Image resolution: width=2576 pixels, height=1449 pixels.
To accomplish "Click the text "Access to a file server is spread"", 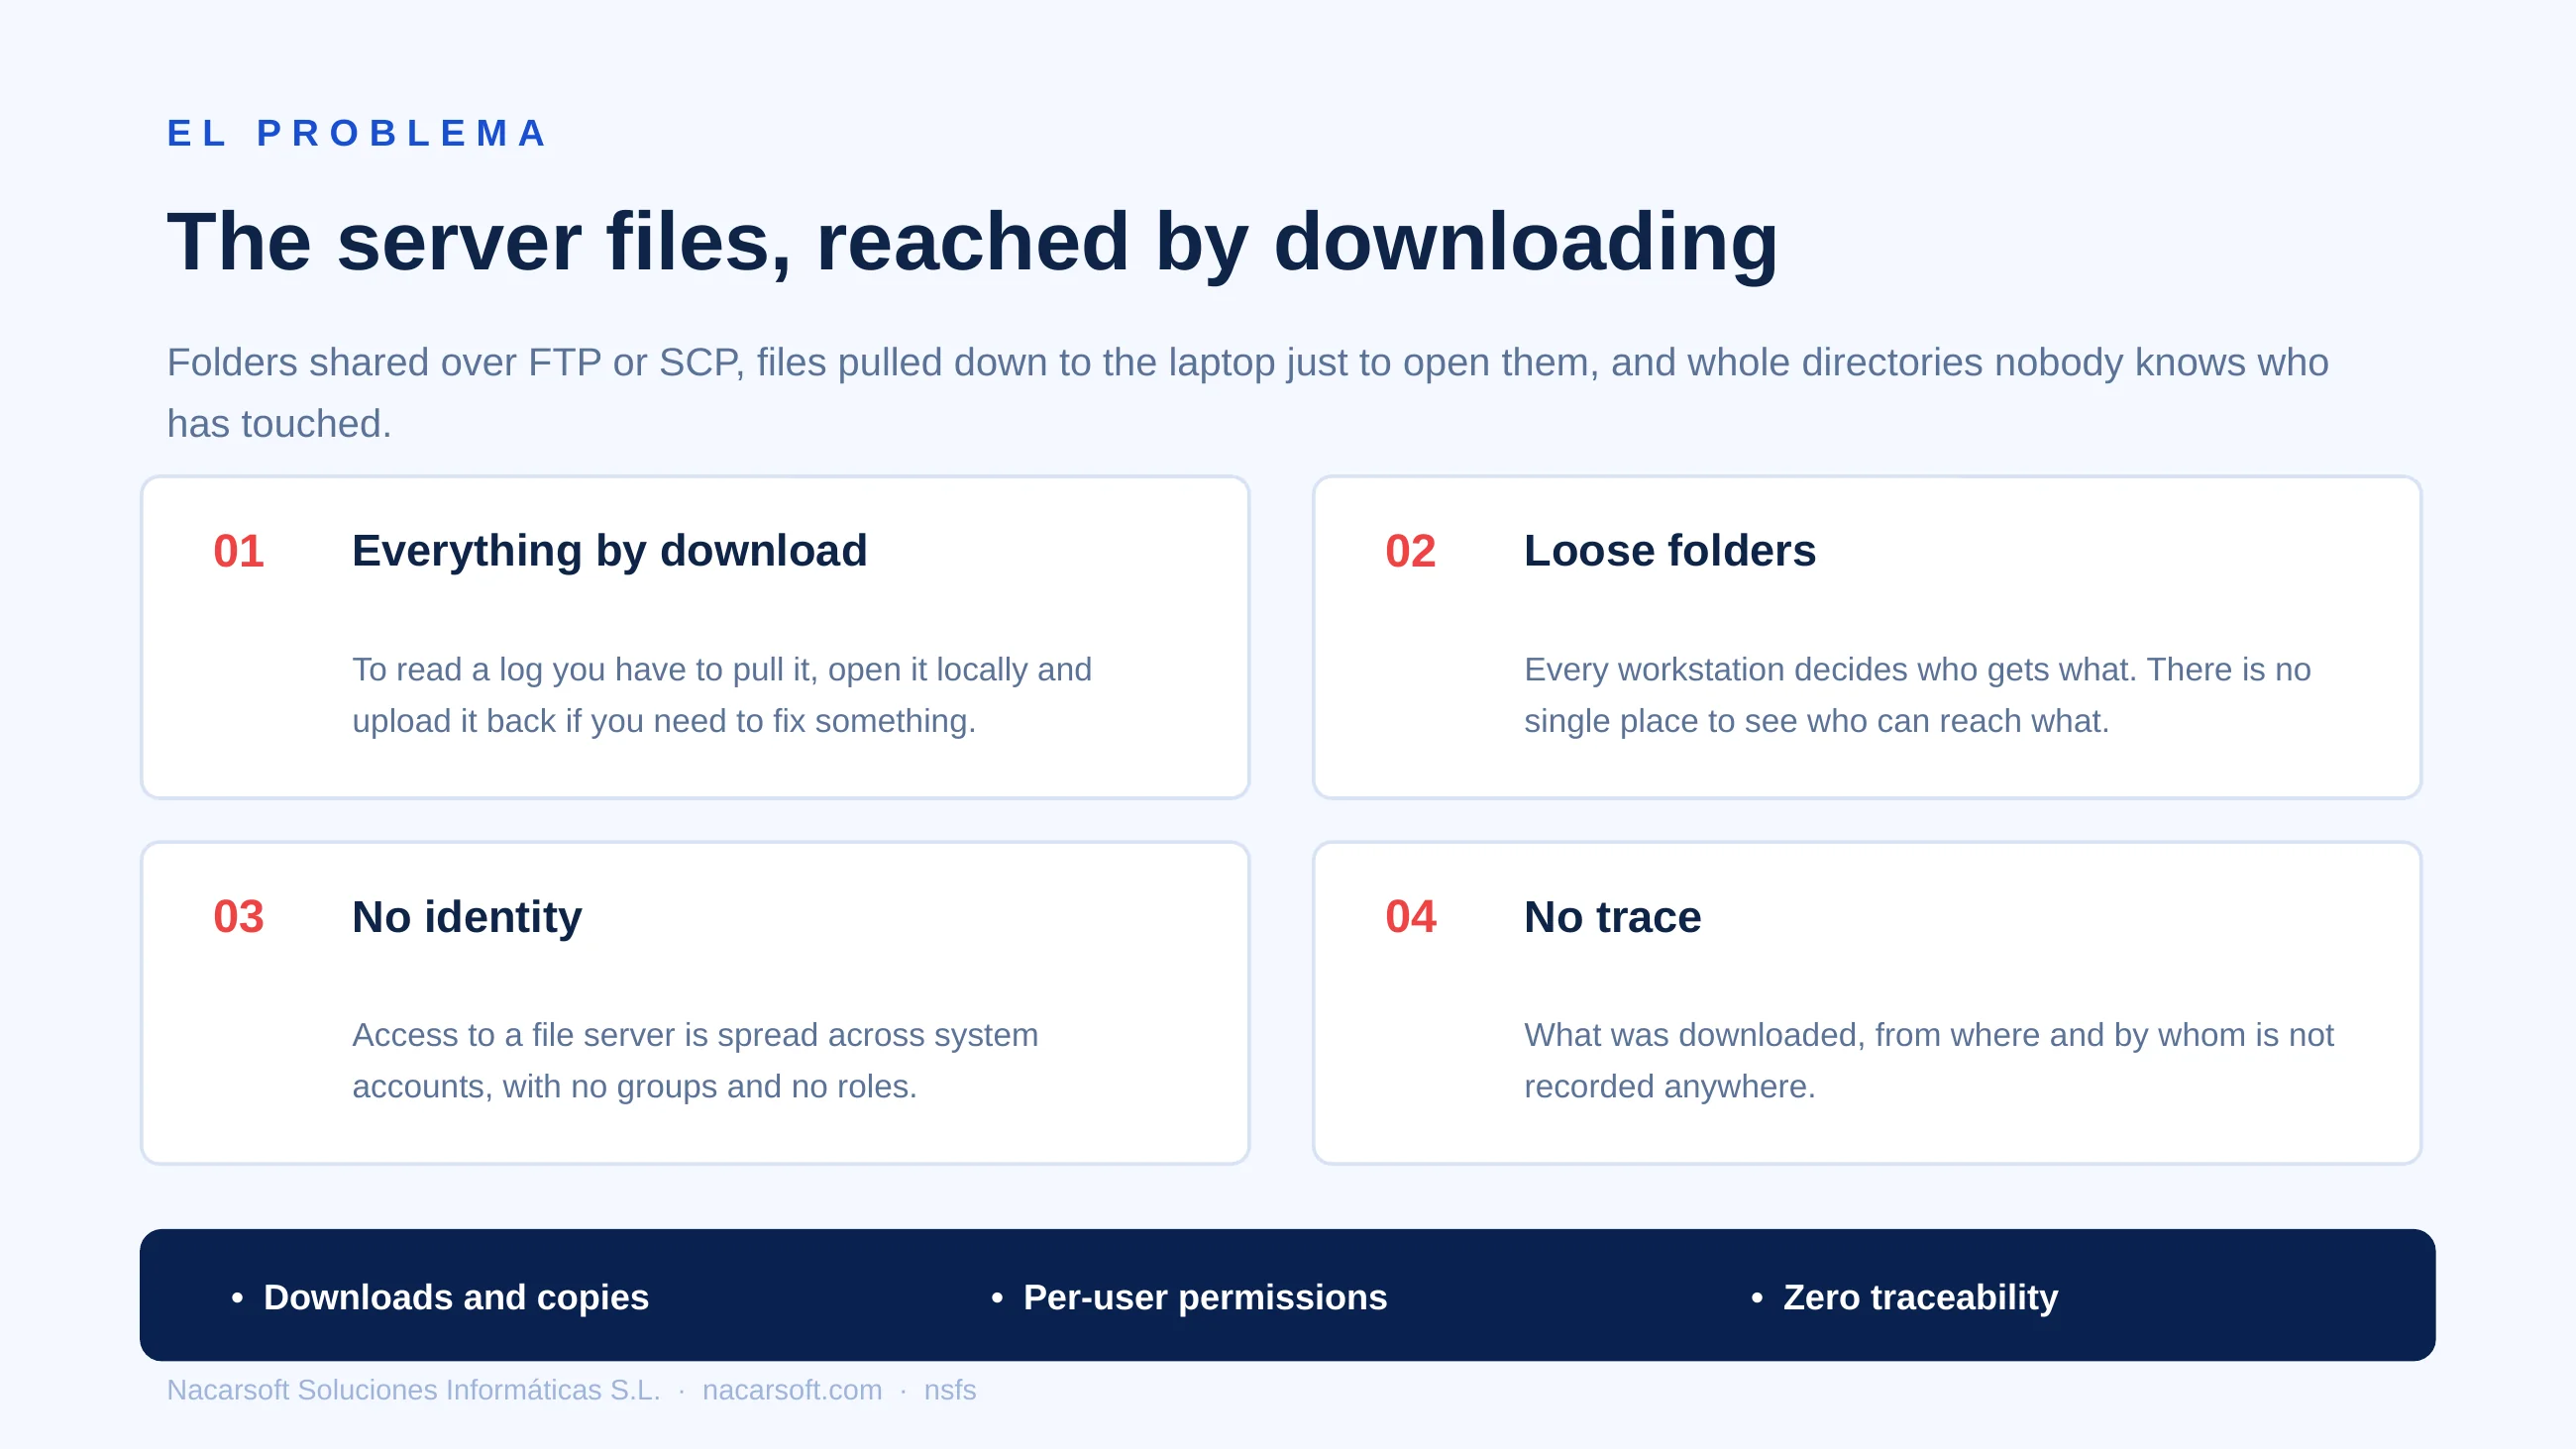I will [587, 1035].
